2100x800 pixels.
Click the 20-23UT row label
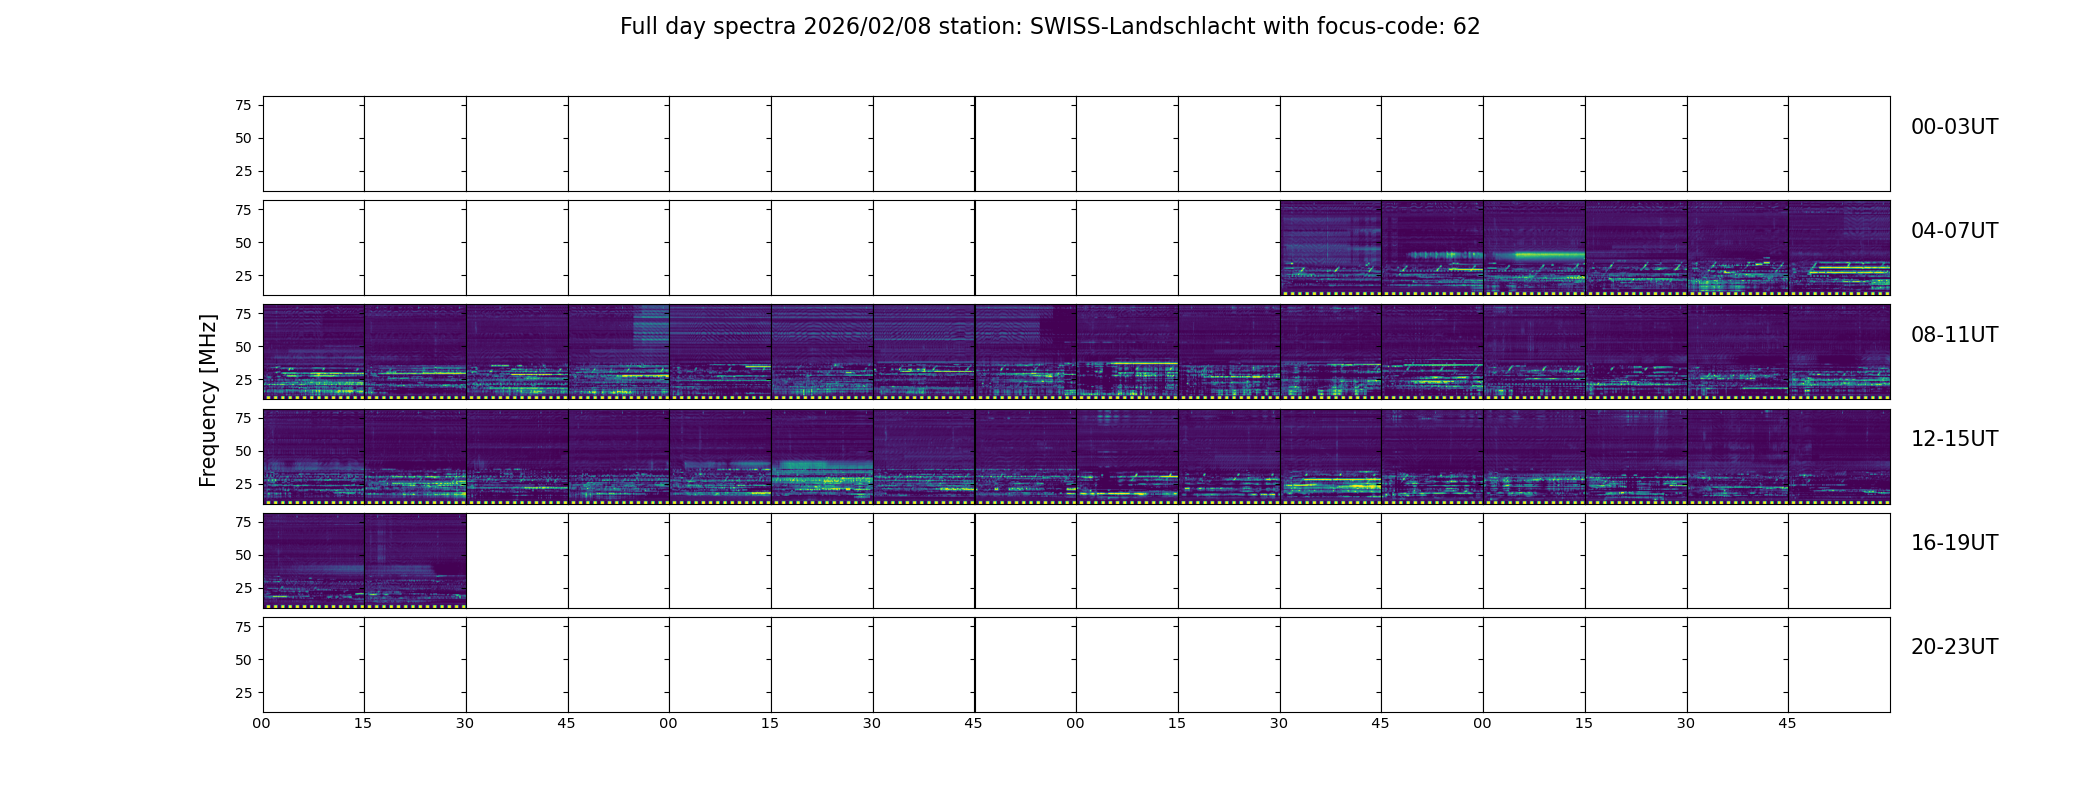1954,647
